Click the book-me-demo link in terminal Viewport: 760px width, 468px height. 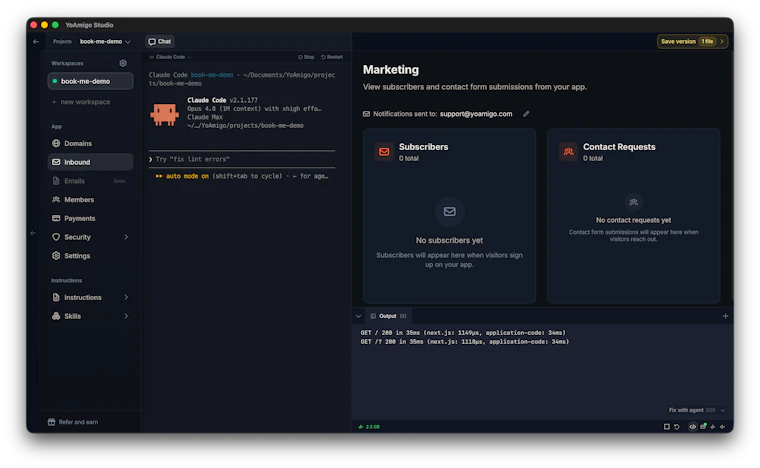(x=212, y=75)
